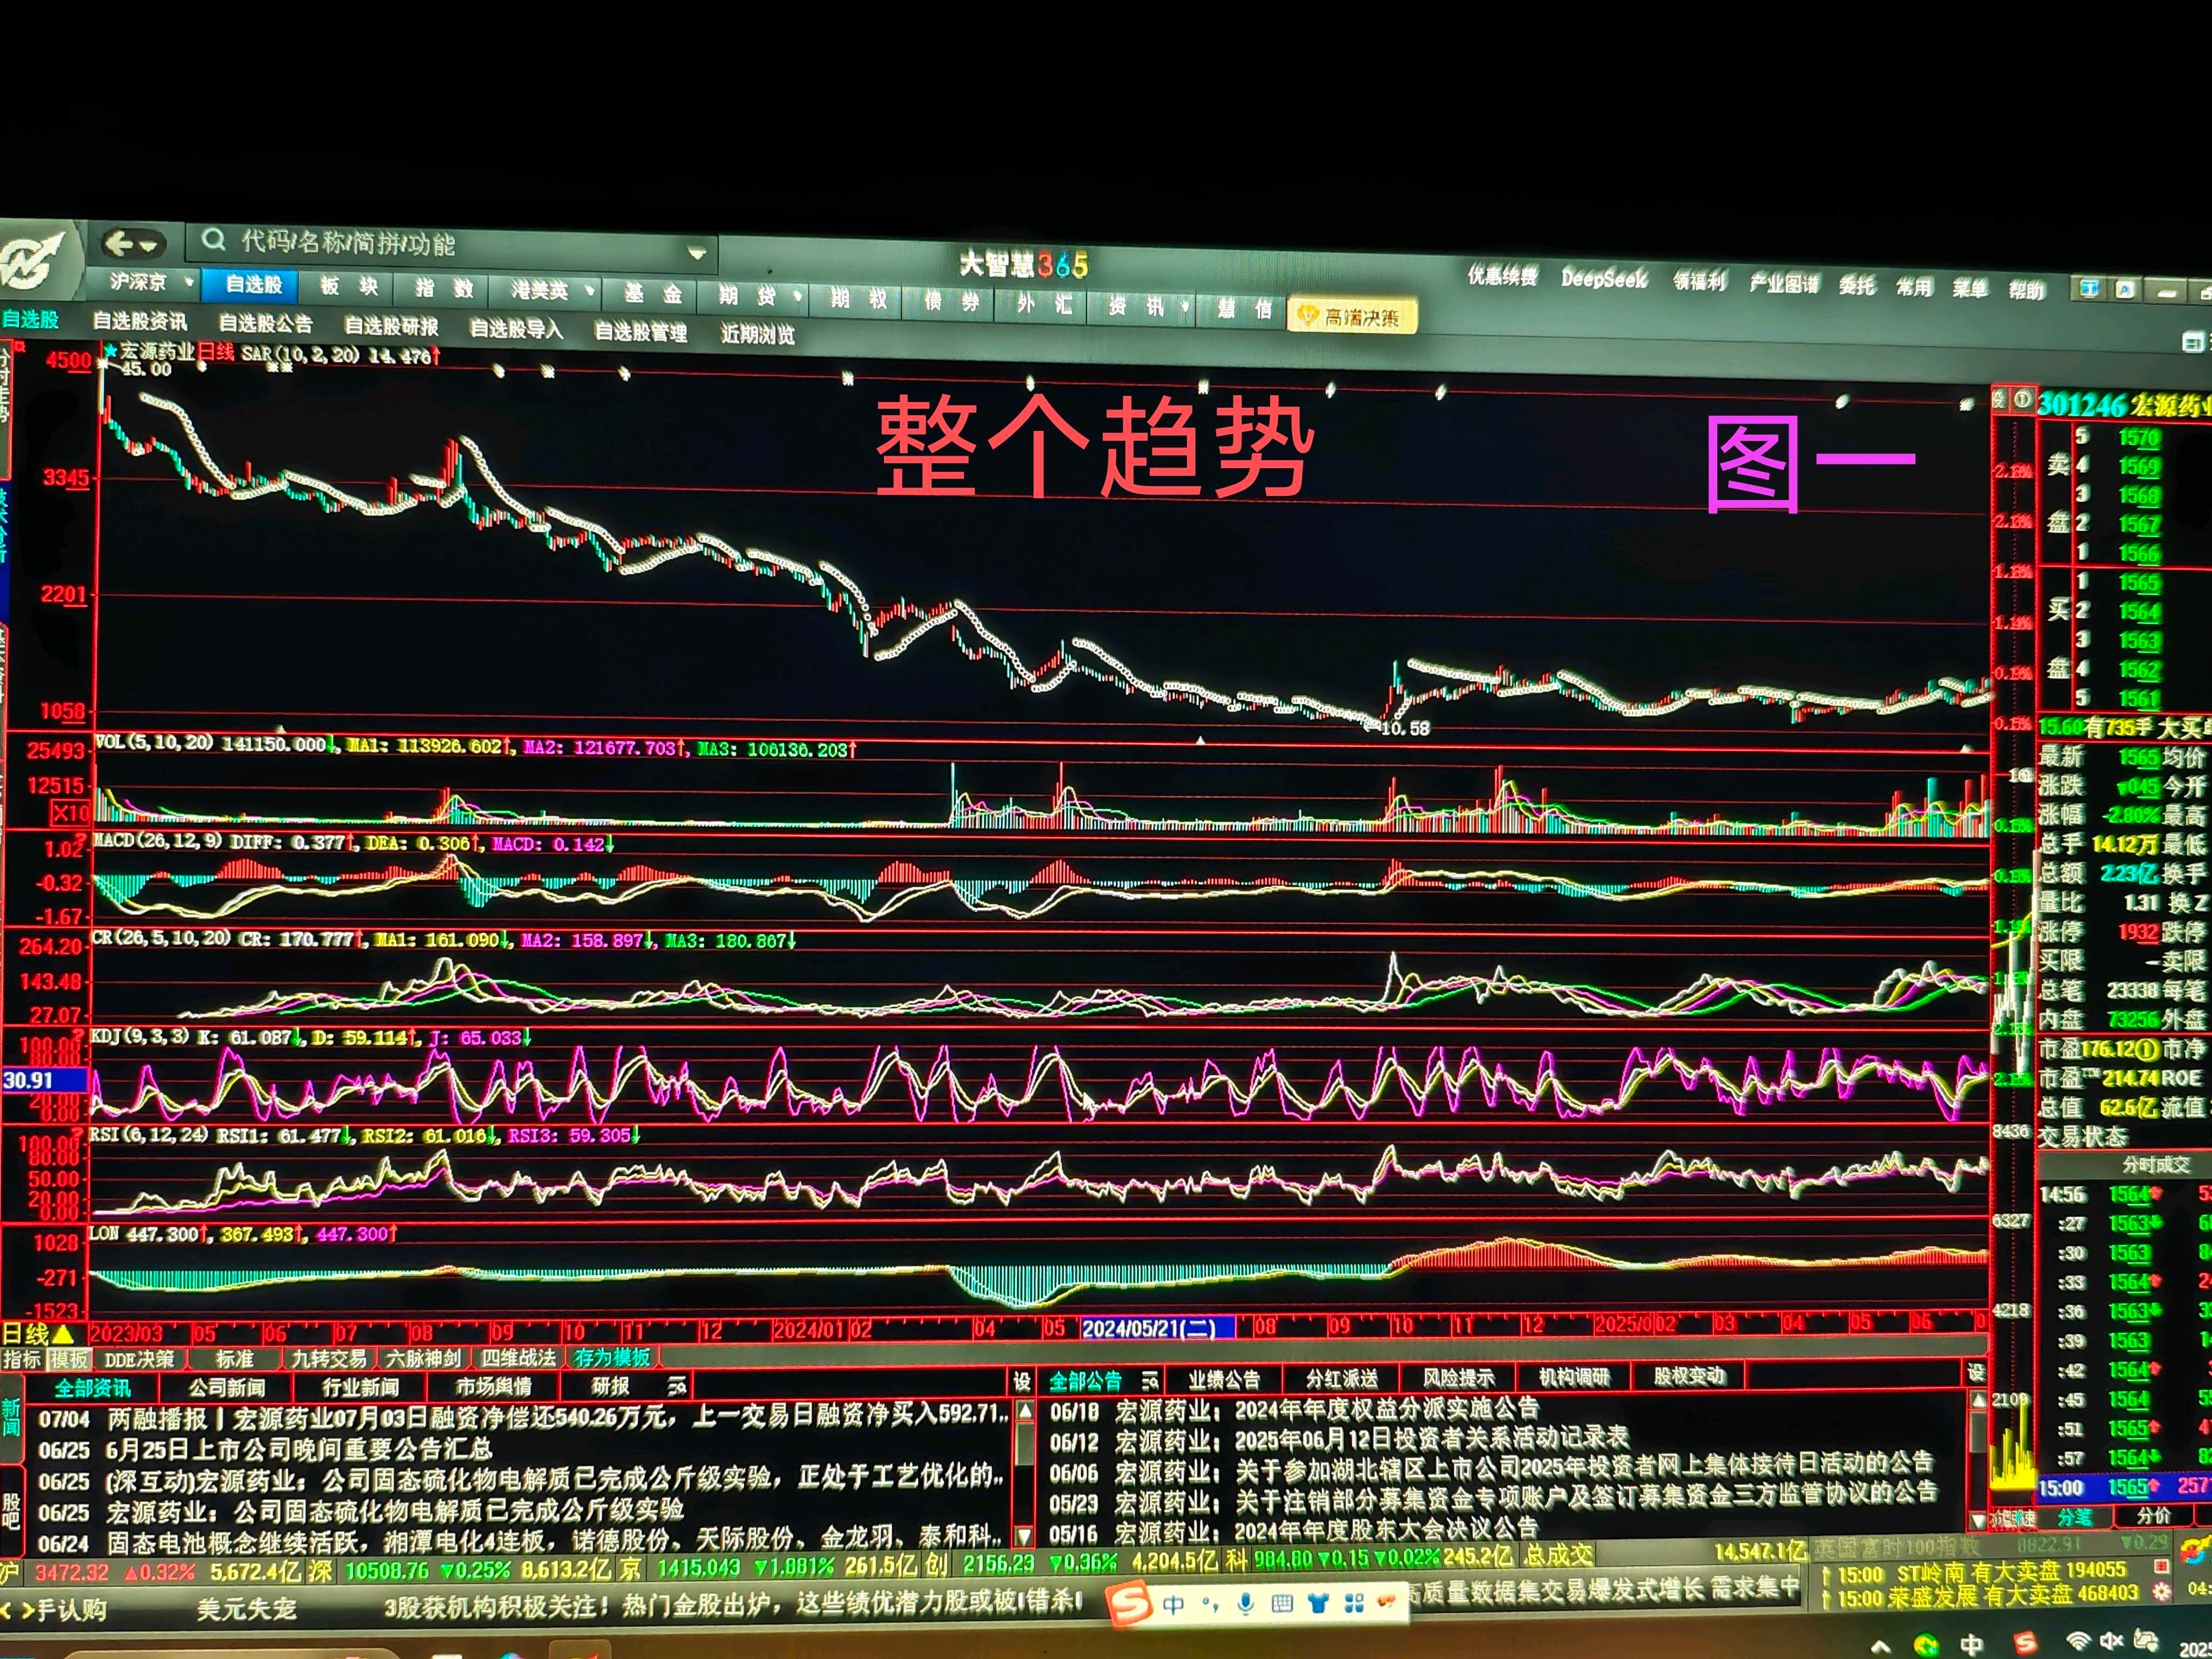Select the 全部资讯 news tab
This screenshot has height=1659, width=2212.
point(92,1388)
